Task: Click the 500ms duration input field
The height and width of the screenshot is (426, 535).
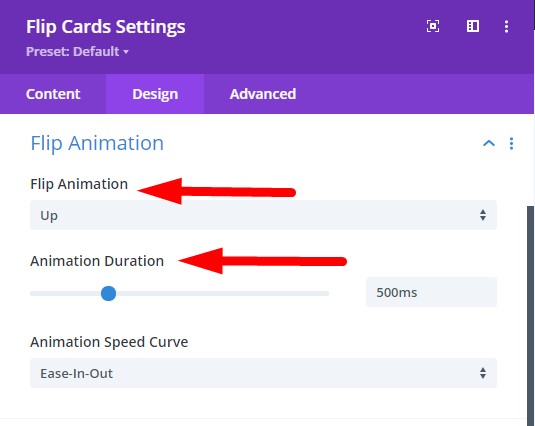Action: point(431,292)
